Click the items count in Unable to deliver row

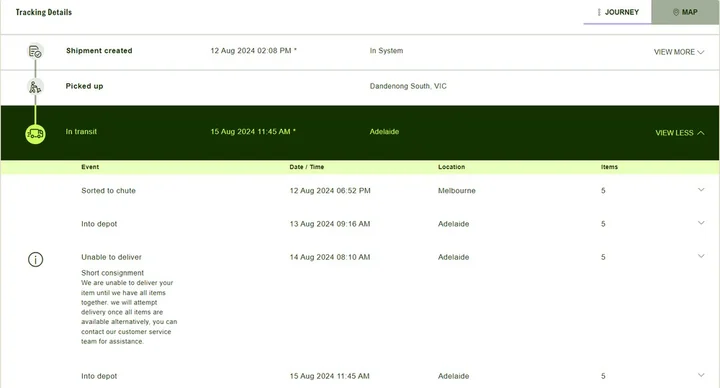(603, 257)
